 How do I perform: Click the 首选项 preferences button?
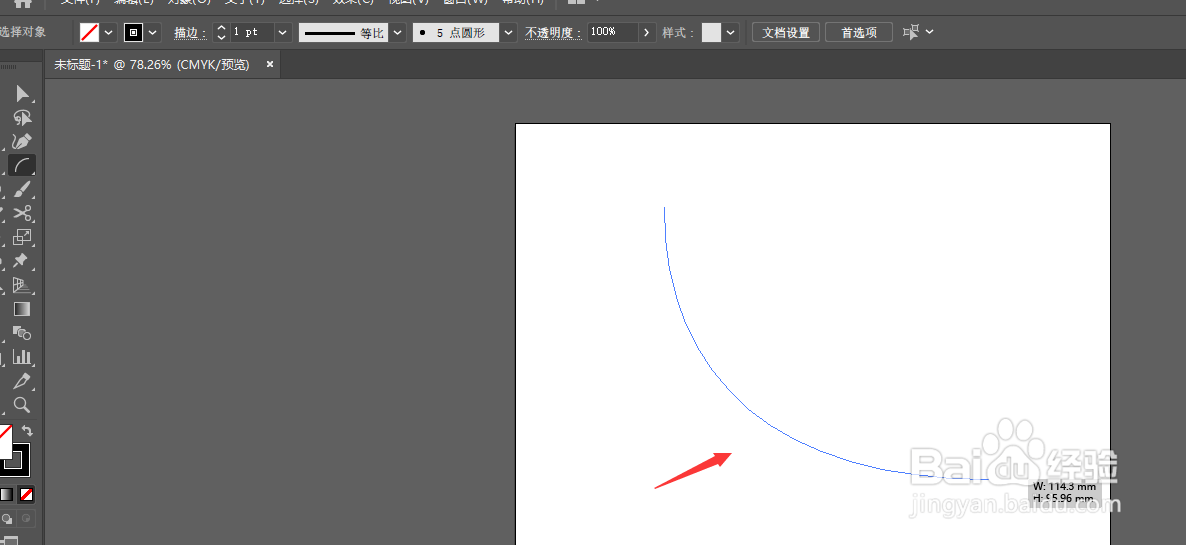click(x=858, y=33)
